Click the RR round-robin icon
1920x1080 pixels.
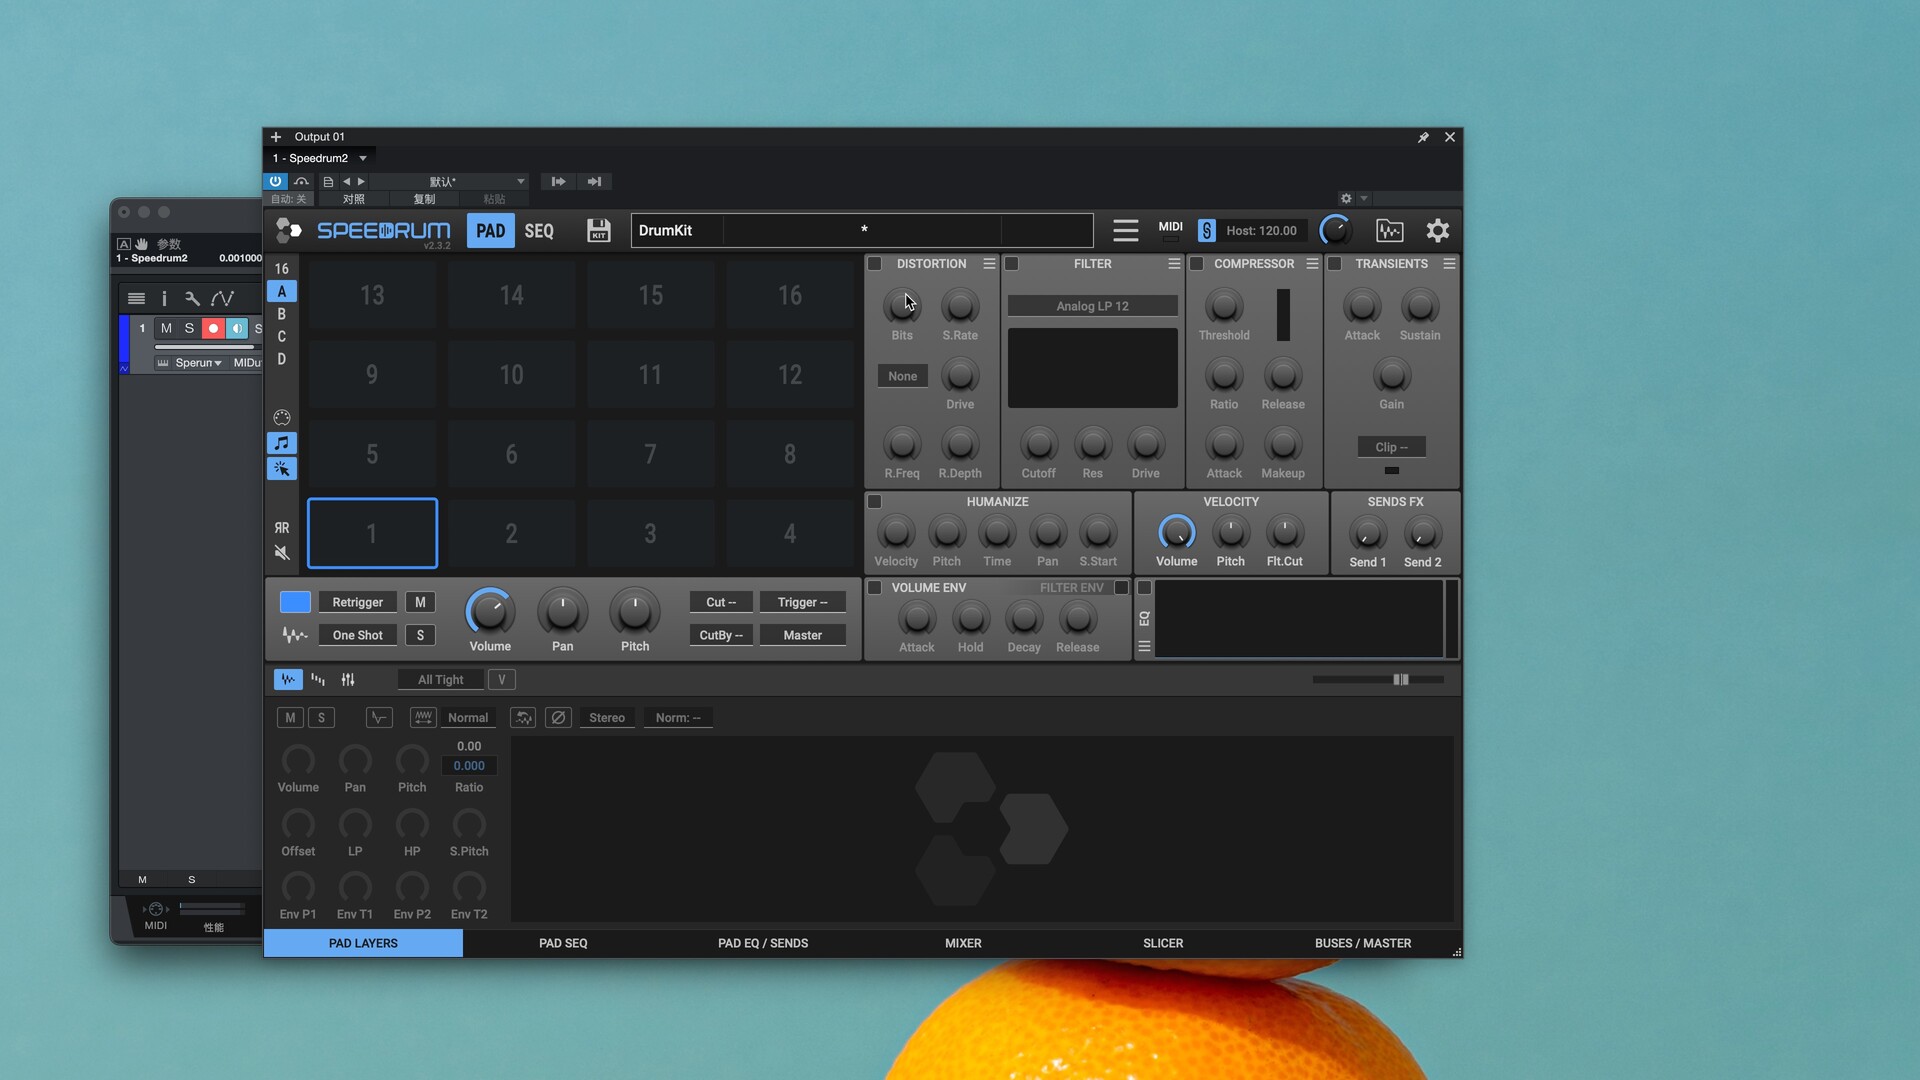pyautogui.click(x=282, y=528)
